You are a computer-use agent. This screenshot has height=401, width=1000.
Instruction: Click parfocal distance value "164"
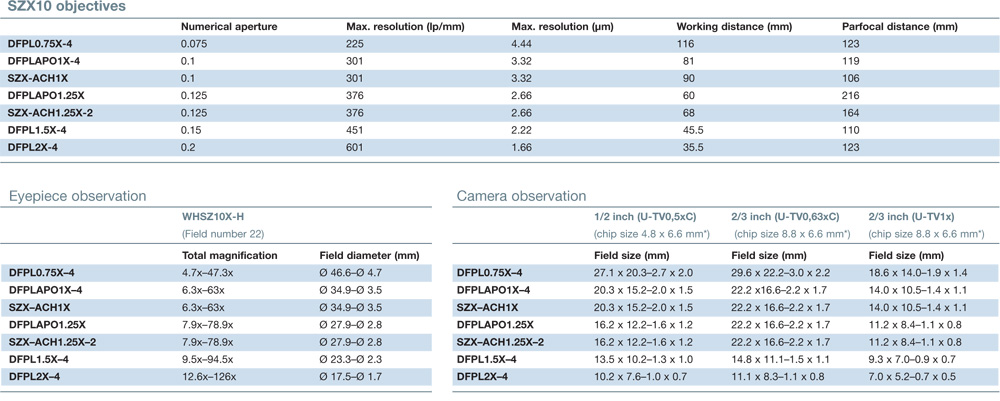851,113
